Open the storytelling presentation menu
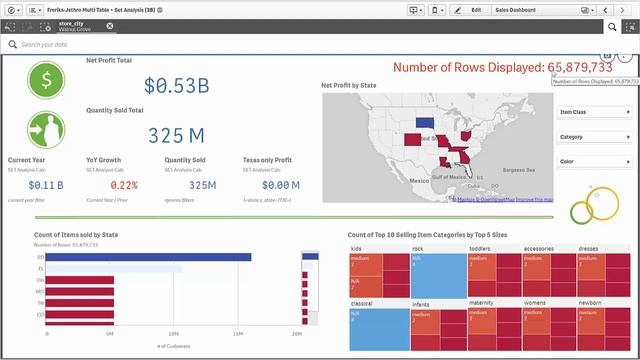 [x=416, y=10]
